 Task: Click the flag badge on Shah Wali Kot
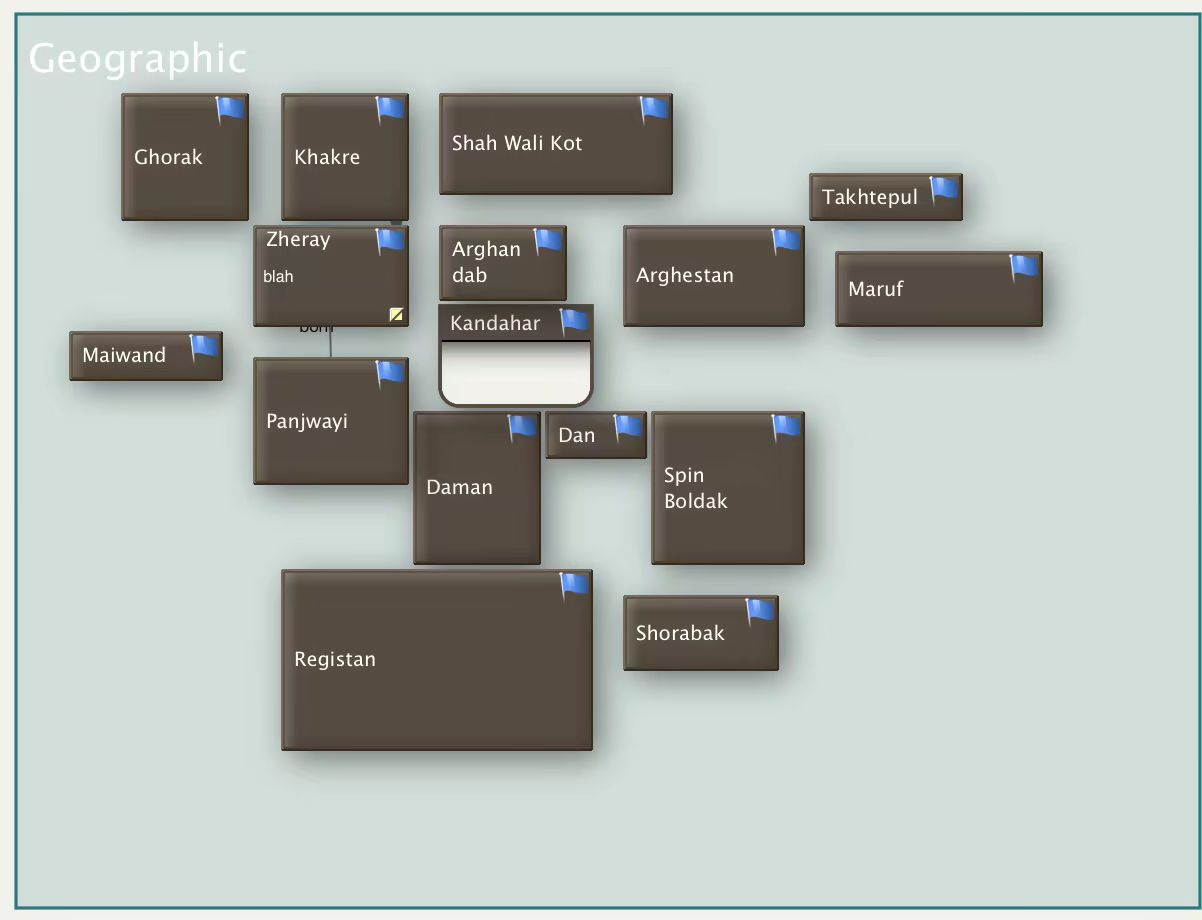click(654, 109)
